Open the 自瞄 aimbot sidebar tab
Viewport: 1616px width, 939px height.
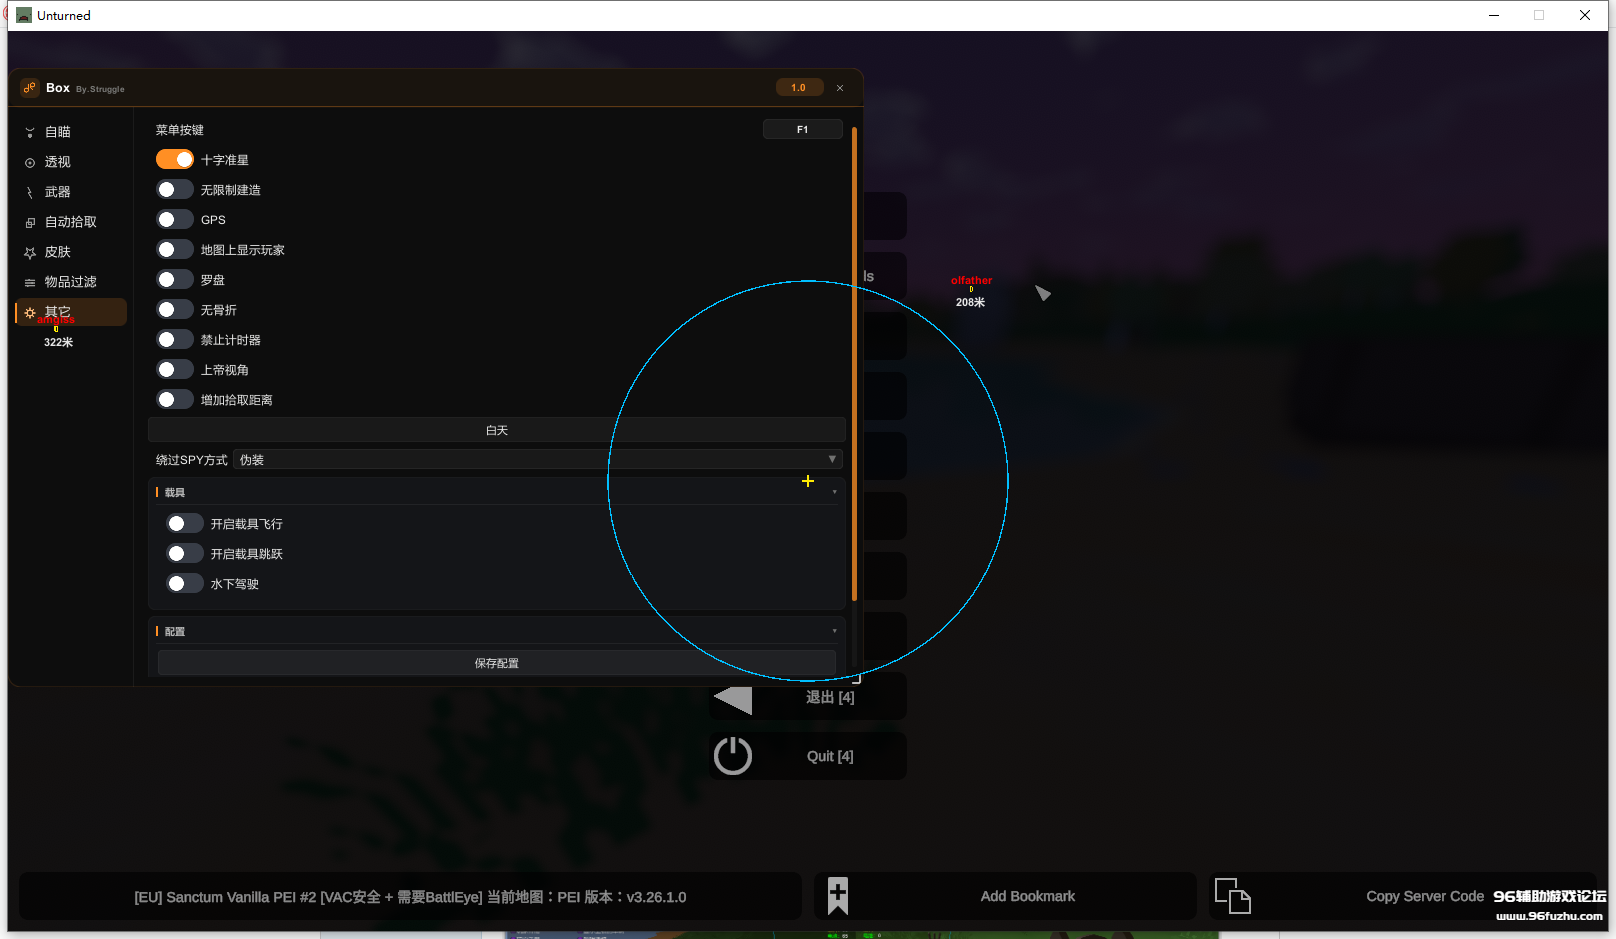pyautogui.click(x=58, y=132)
